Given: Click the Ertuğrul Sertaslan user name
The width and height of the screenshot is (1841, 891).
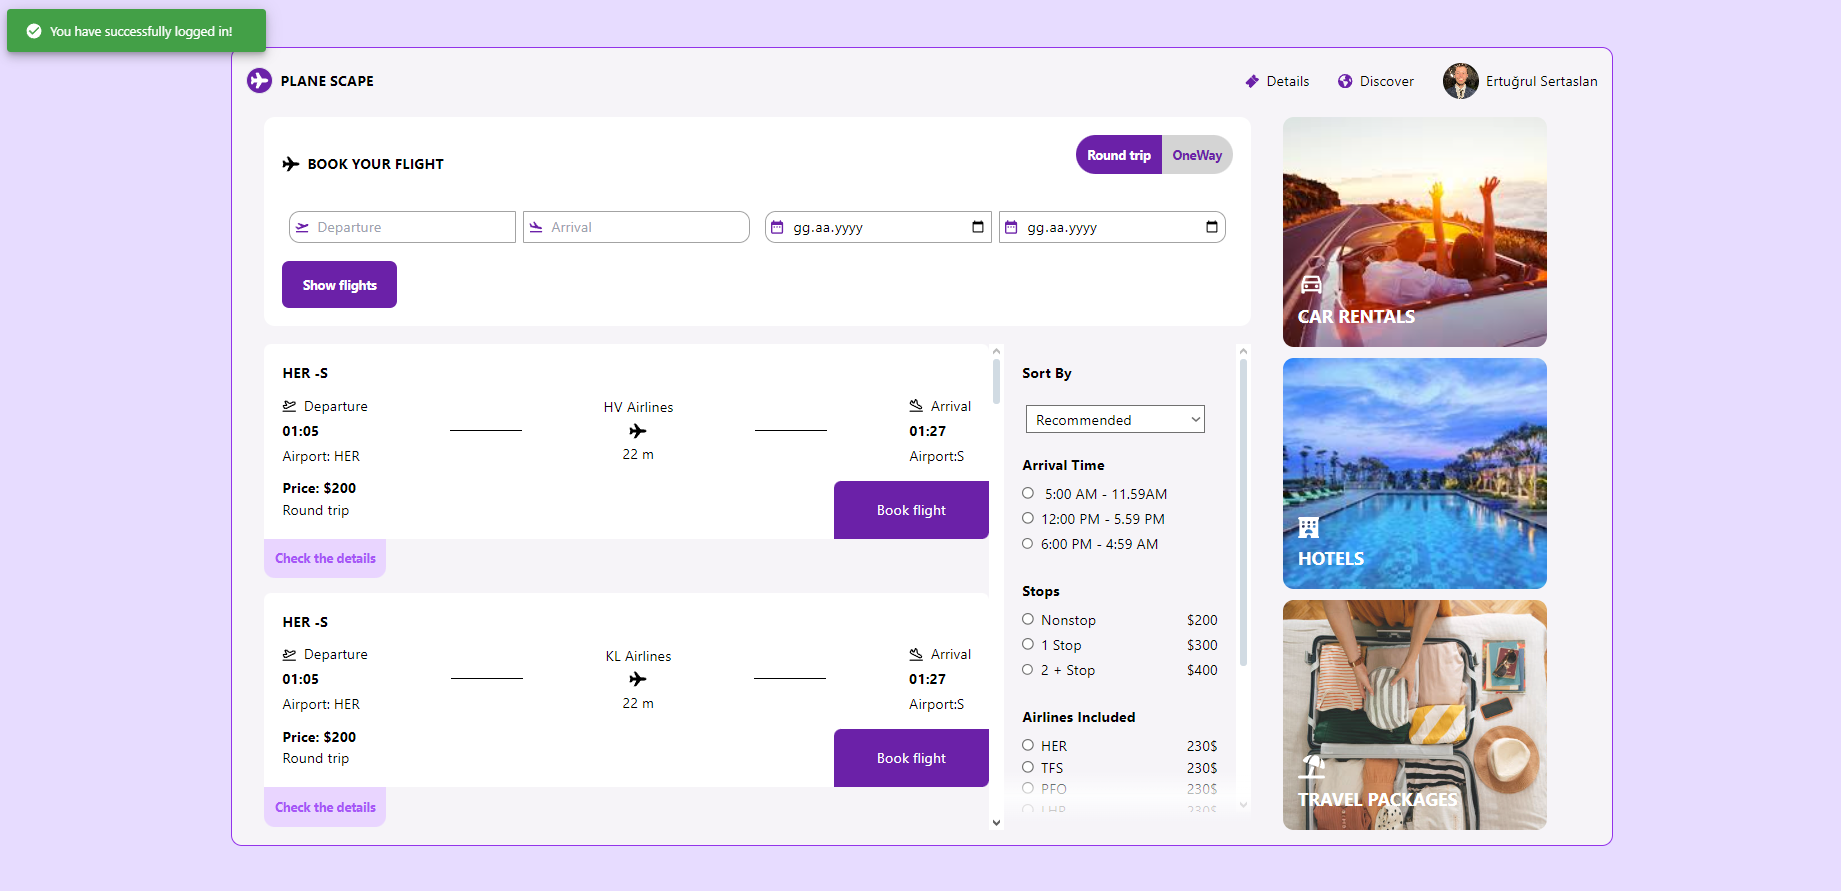Looking at the screenshot, I should 1541,81.
